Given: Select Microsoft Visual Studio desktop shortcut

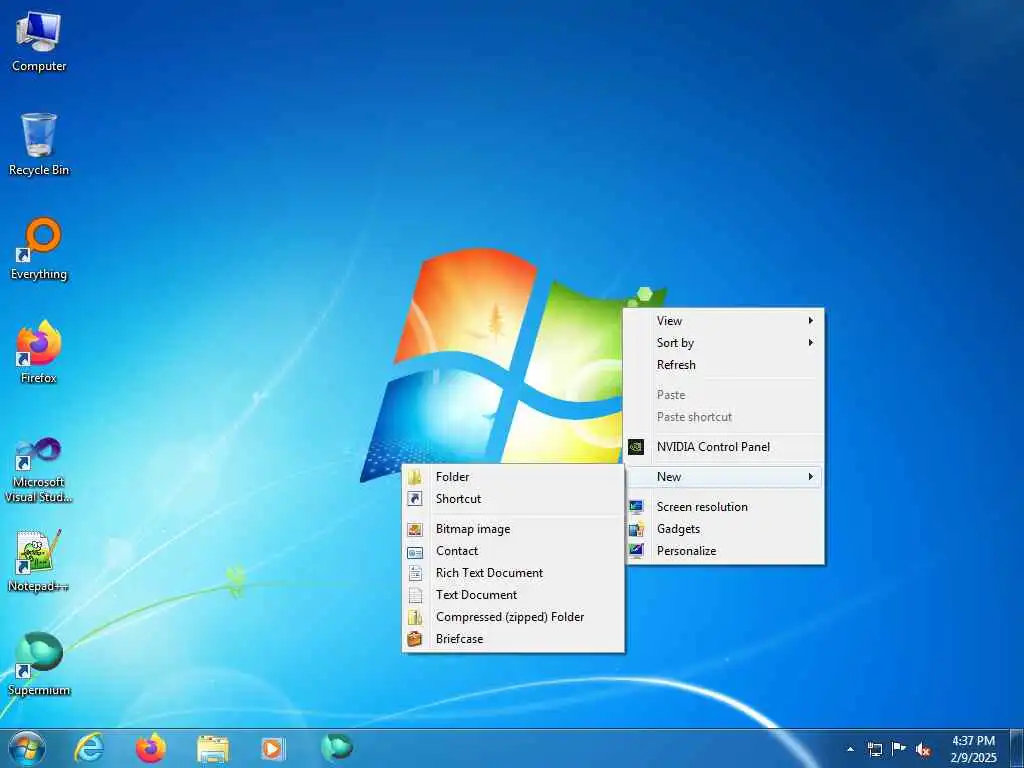Looking at the screenshot, I should pos(39,470).
